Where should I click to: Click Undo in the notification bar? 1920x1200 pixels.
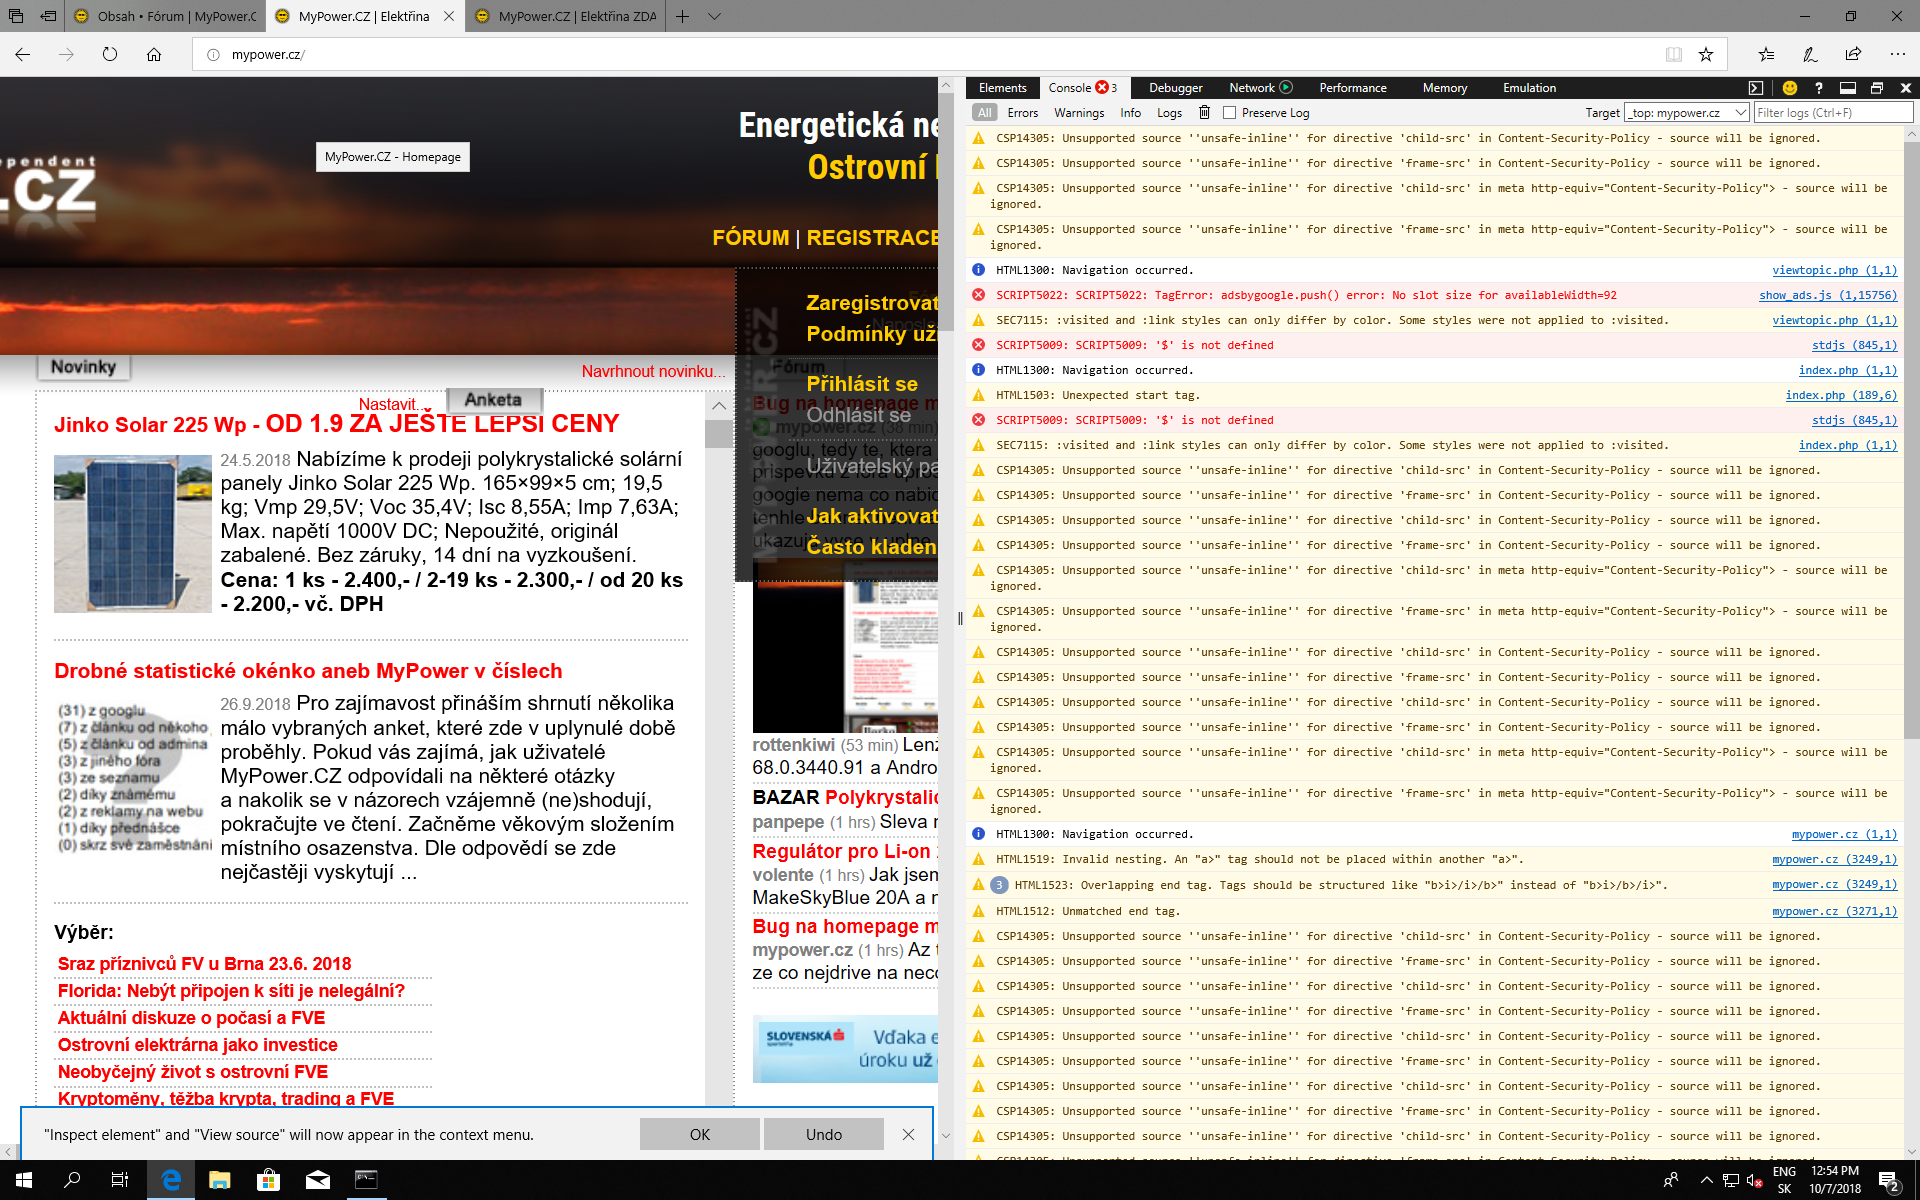tap(824, 1134)
